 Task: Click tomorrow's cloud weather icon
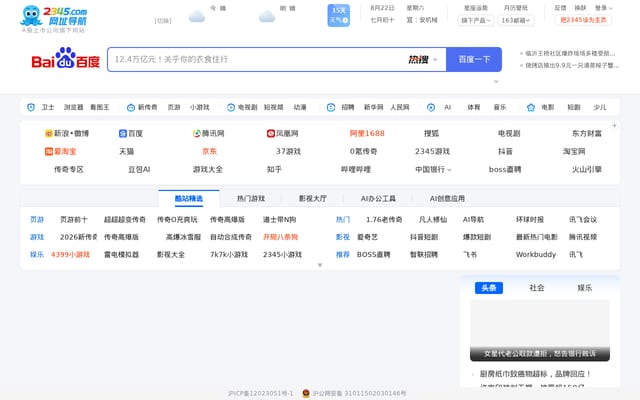pos(267,17)
